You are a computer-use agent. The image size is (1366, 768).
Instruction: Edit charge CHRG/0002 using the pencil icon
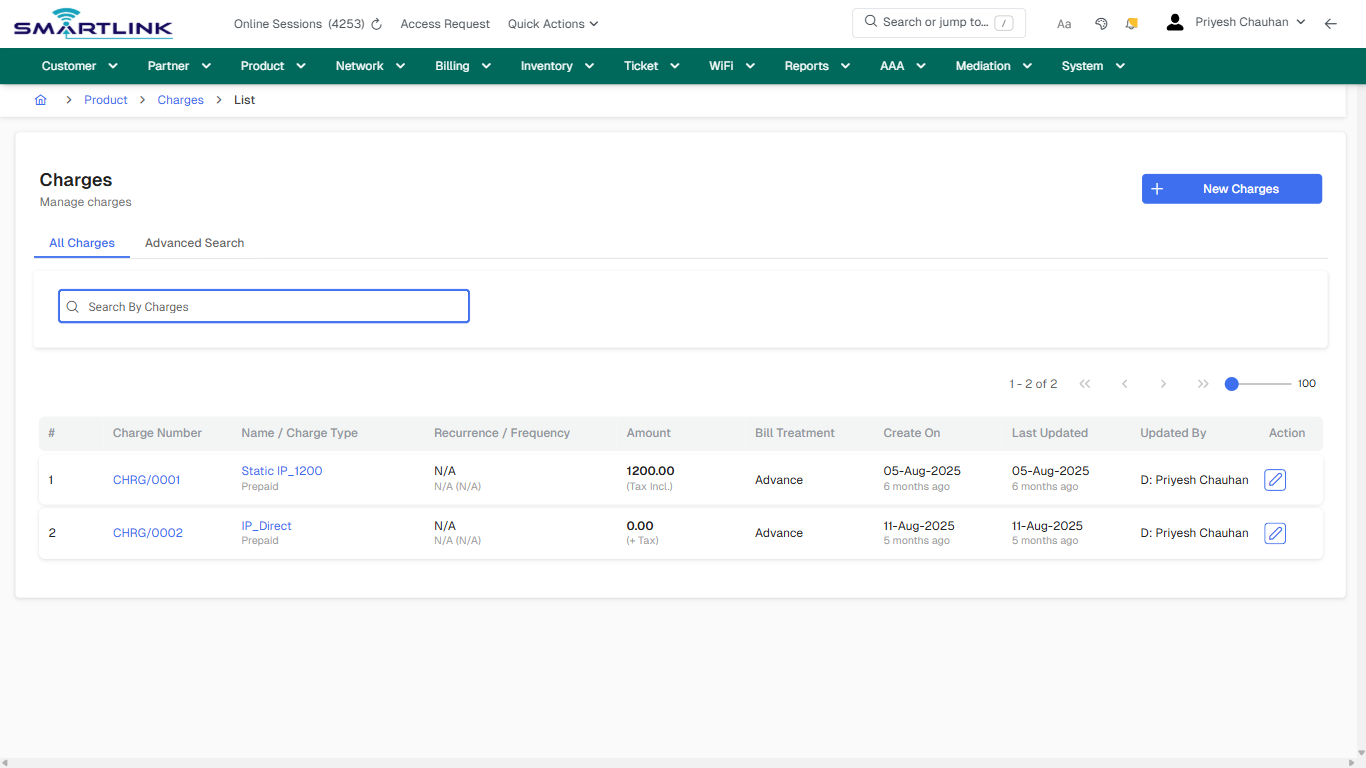[1274, 533]
